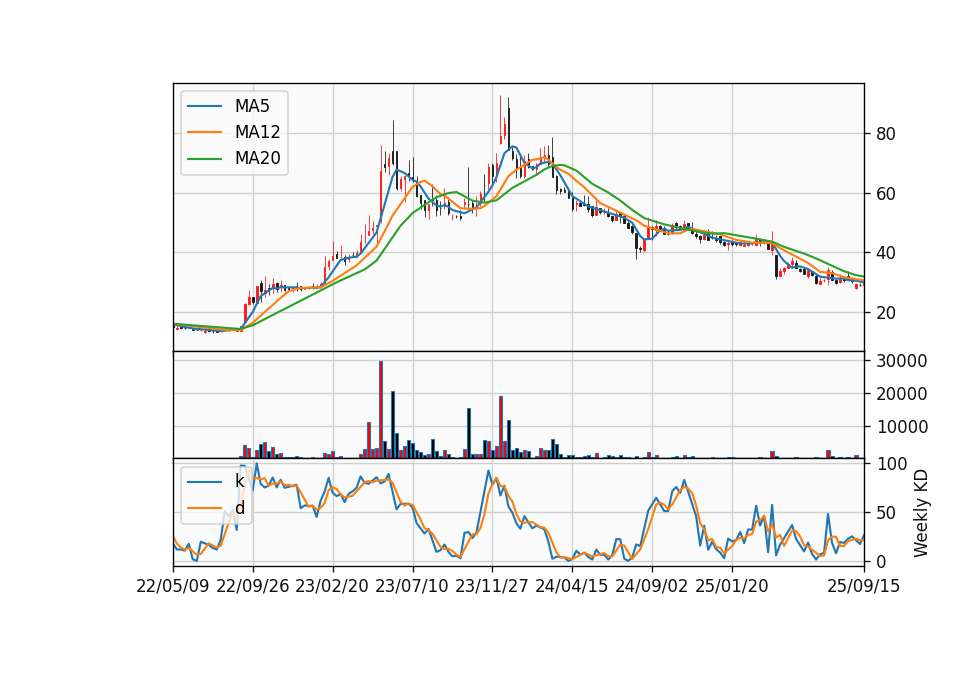The height and width of the screenshot is (690, 960).
Task: Click the MA12 legend label
Action: tap(257, 132)
